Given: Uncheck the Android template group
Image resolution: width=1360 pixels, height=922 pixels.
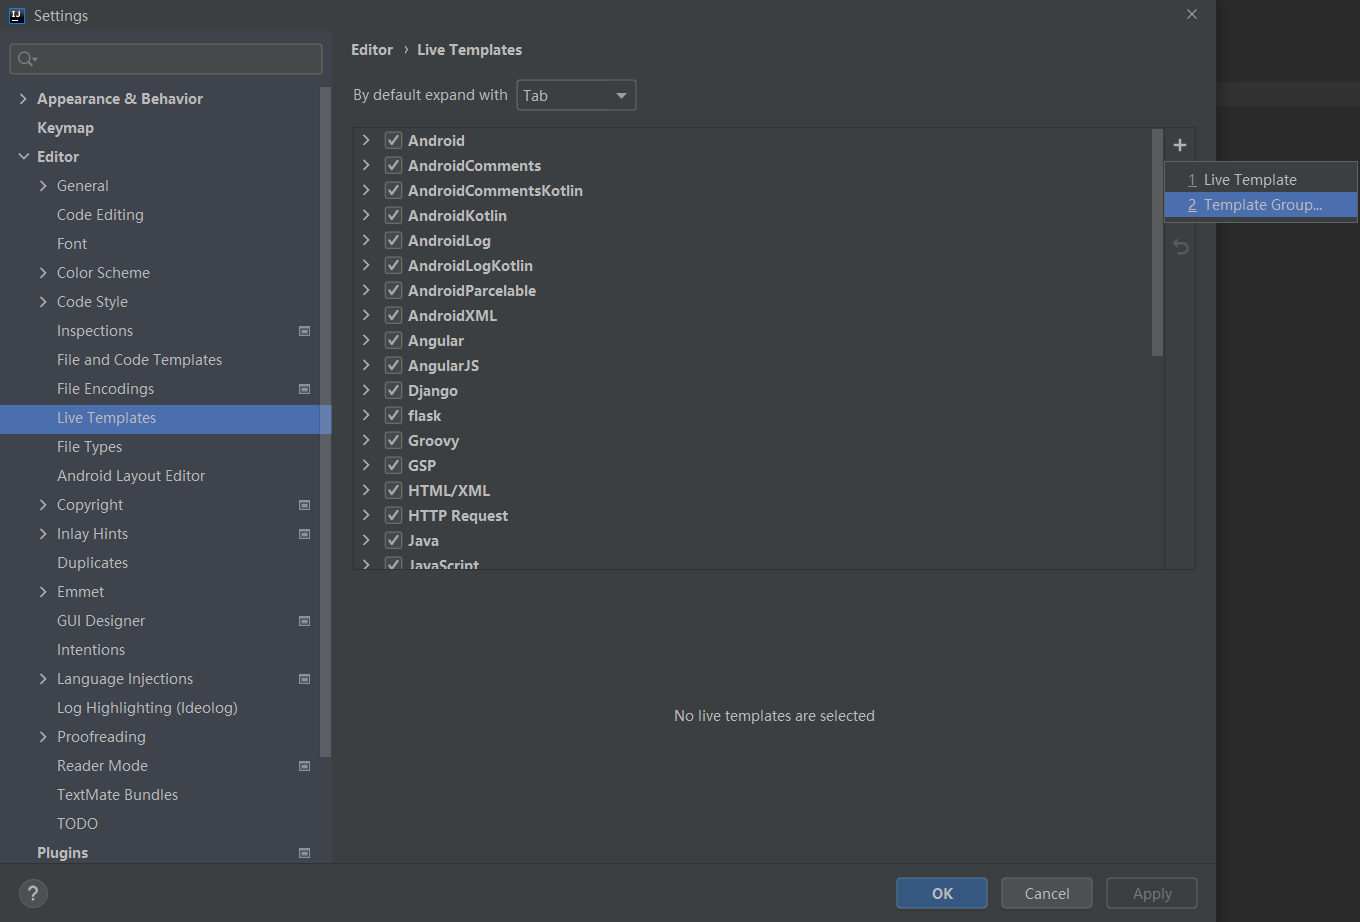Looking at the screenshot, I should click(393, 141).
